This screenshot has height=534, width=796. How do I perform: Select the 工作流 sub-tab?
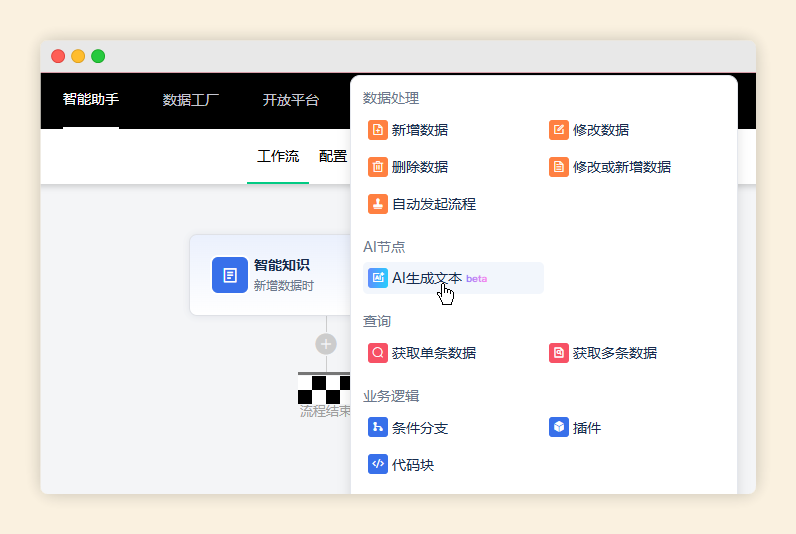coord(278,156)
